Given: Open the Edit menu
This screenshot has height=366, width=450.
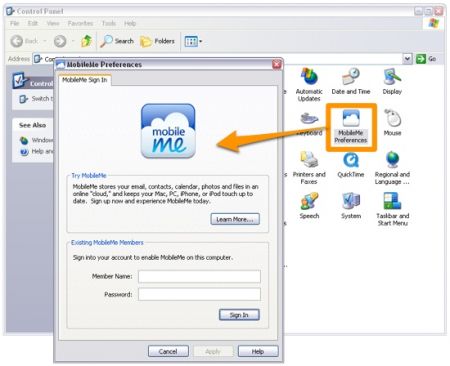Looking at the screenshot, I should 33,23.
